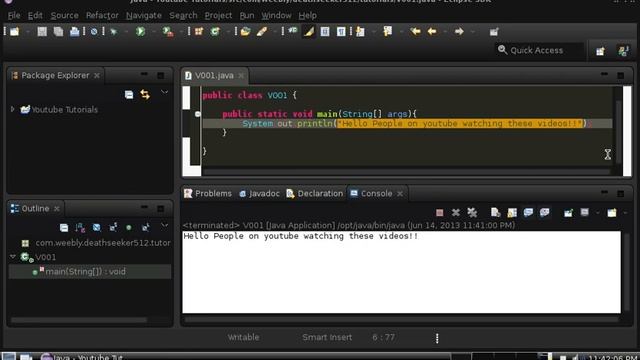Toggle Show Console on Standard Error
Image resolution: width=640 pixels, height=360 pixels.
tap(544, 212)
